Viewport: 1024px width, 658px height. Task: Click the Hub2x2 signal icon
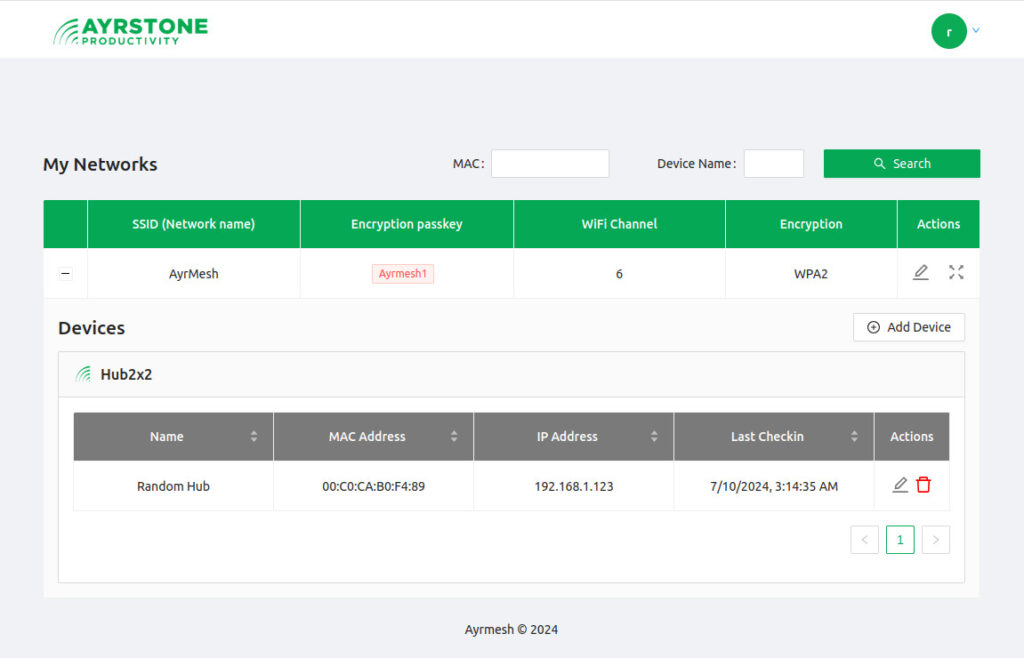pyautogui.click(x=84, y=375)
